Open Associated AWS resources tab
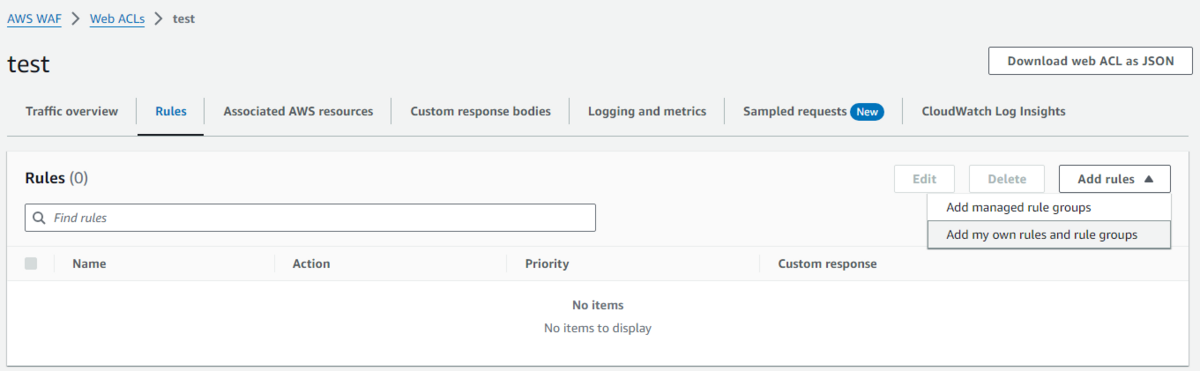Screen dimensions: 1200x371 click(298, 111)
